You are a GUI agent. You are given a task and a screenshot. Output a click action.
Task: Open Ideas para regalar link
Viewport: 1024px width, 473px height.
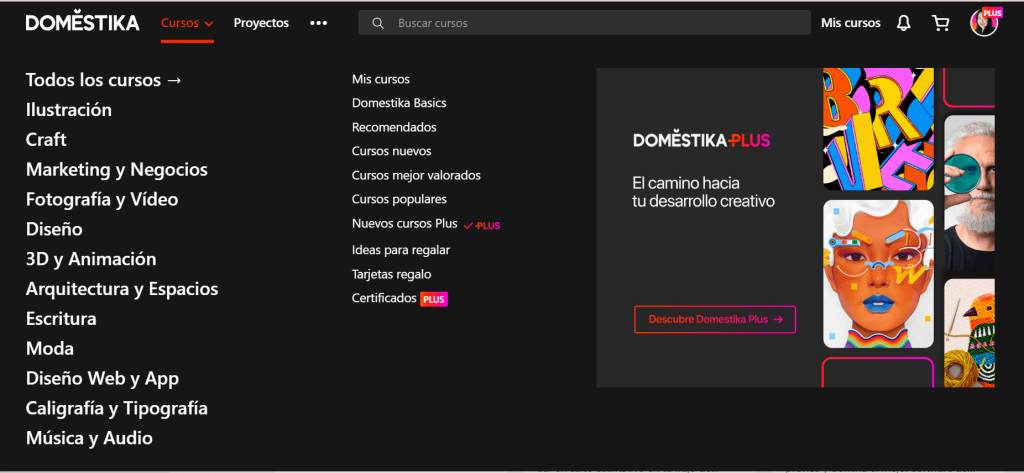(x=401, y=250)
